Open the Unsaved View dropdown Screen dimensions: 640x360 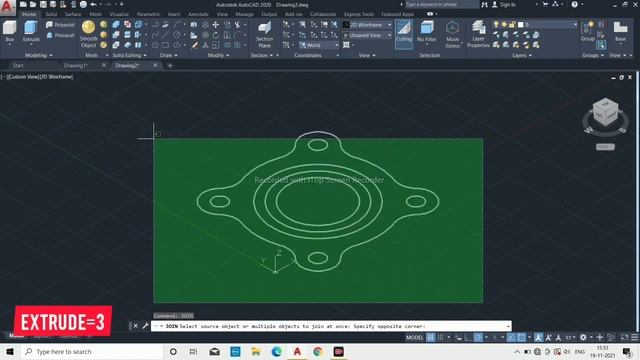(x=367, y=36)
